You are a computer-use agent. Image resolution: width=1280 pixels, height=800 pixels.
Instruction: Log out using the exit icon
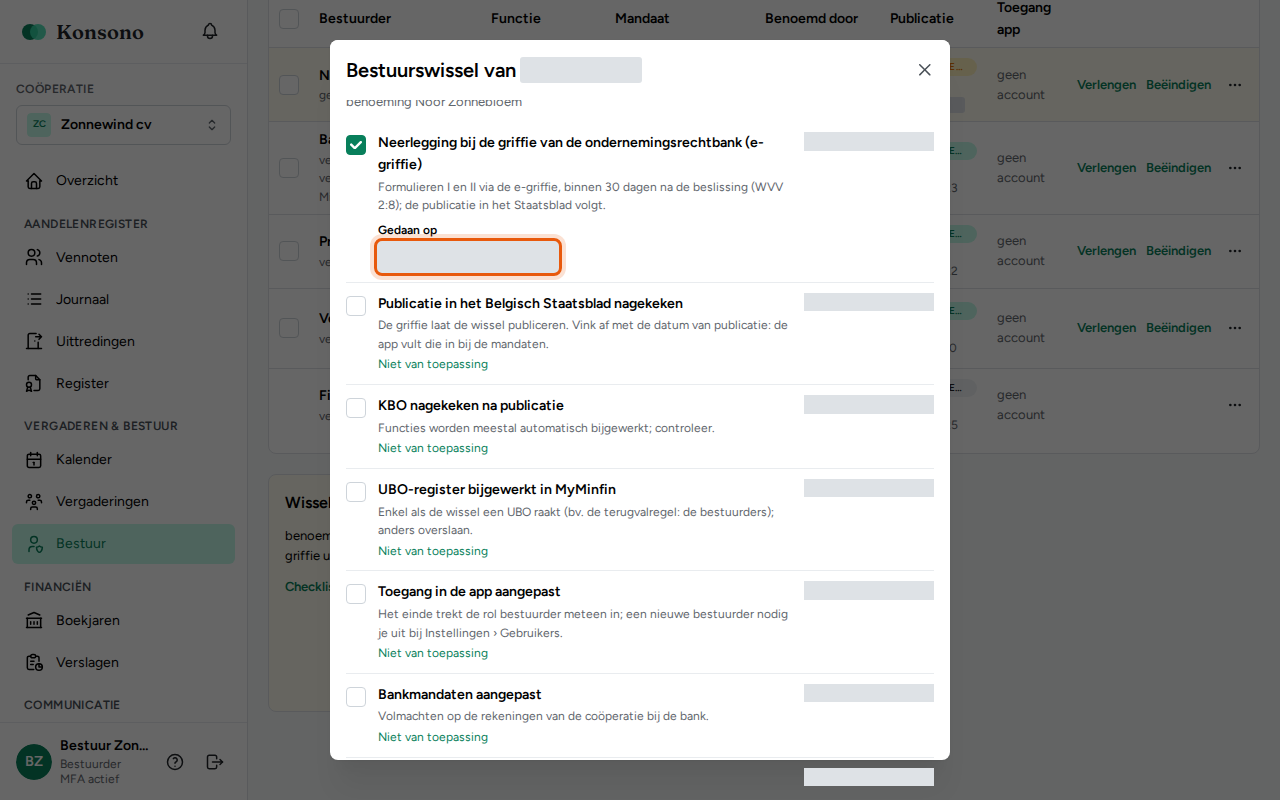(x=215, y=762)
